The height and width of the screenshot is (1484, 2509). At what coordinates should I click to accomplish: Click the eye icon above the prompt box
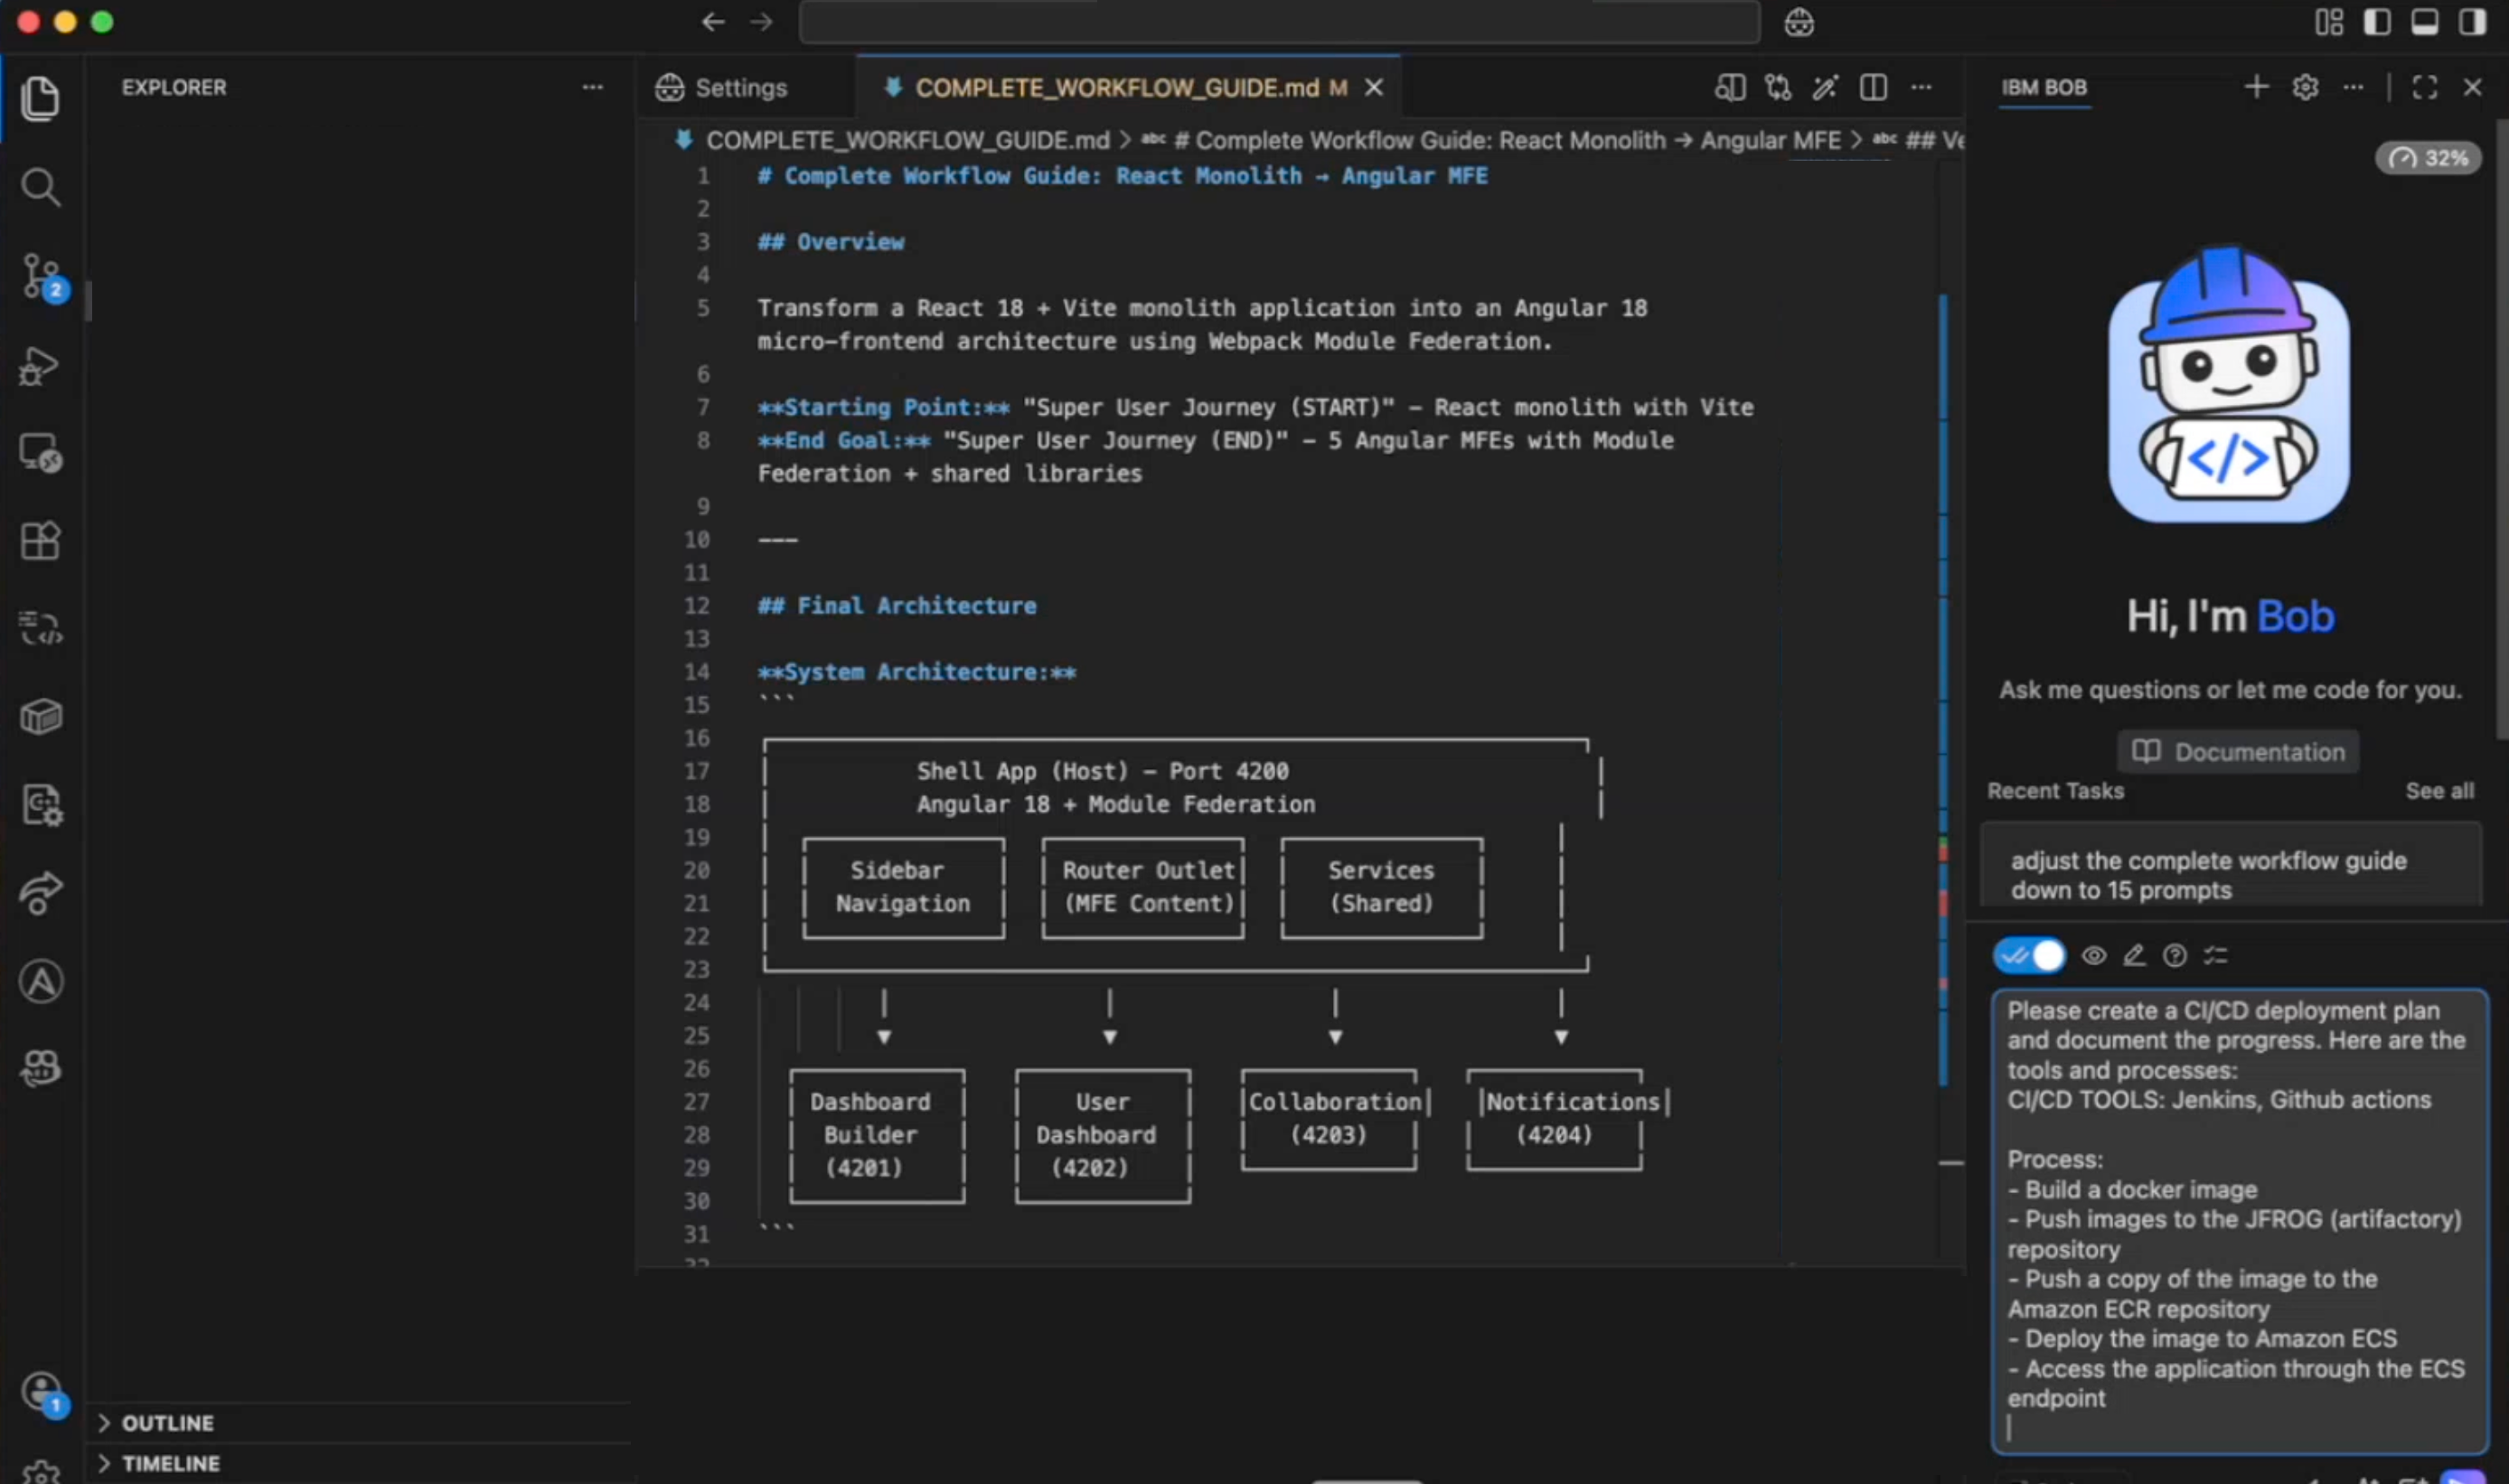click(2094, 955)
